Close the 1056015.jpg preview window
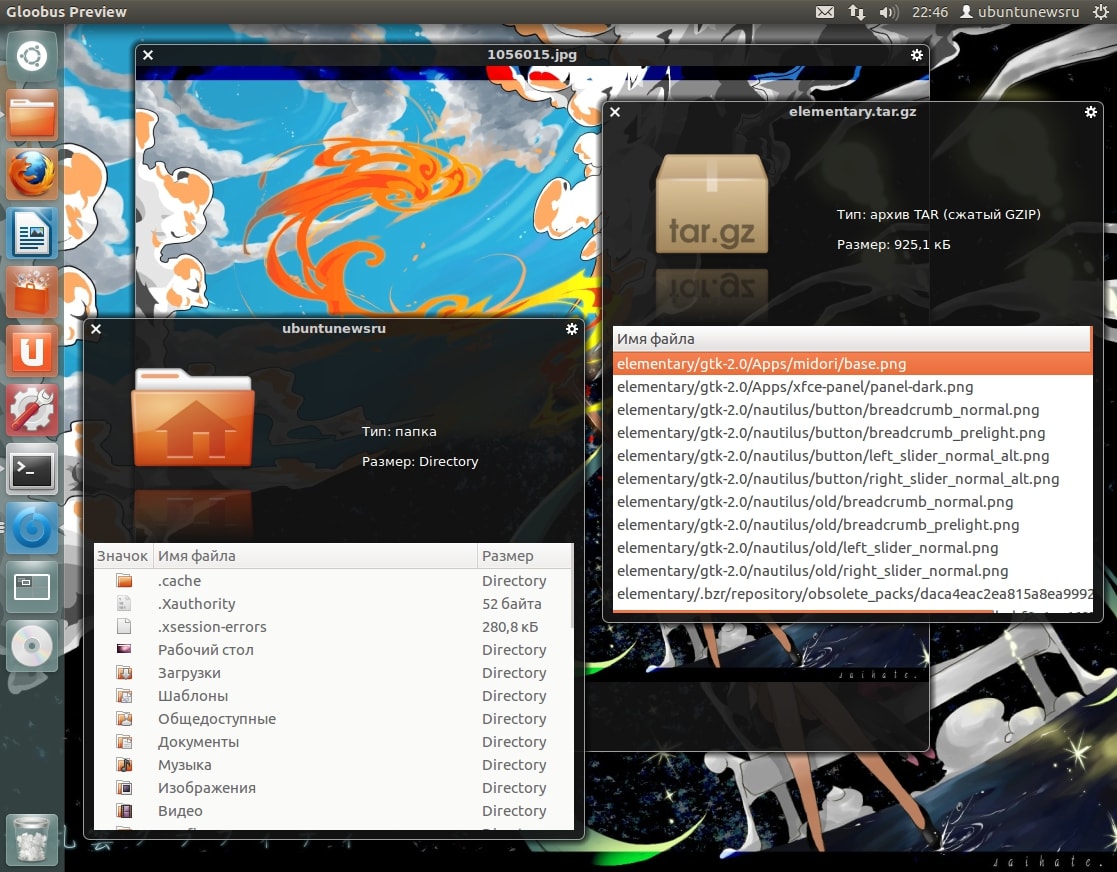1117x872 pixels. [148, 55]
